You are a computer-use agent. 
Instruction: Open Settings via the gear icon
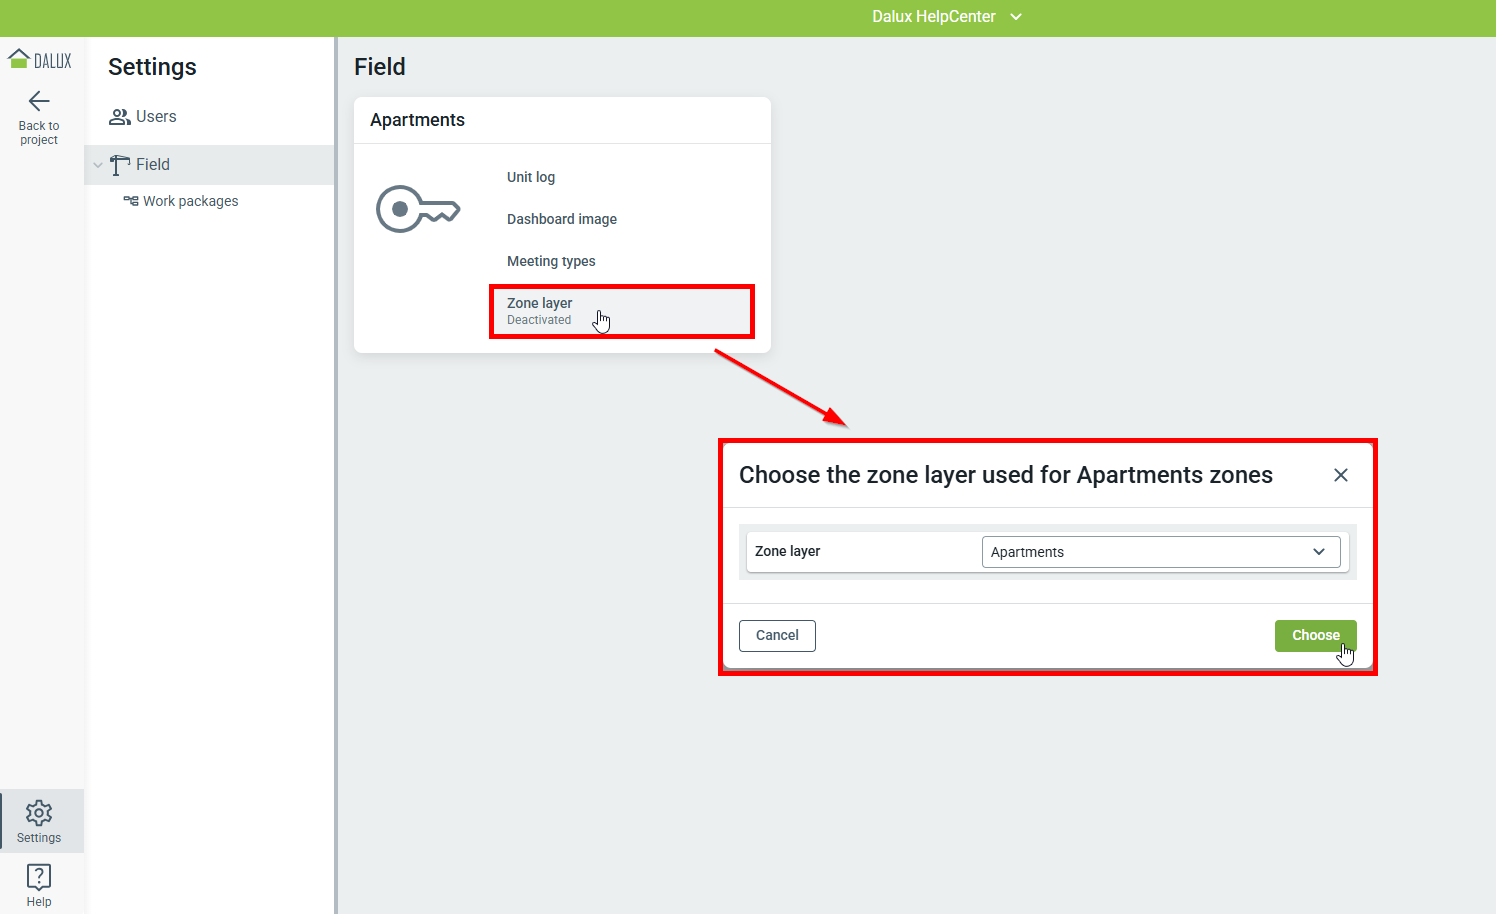click(x=39, y=812)
